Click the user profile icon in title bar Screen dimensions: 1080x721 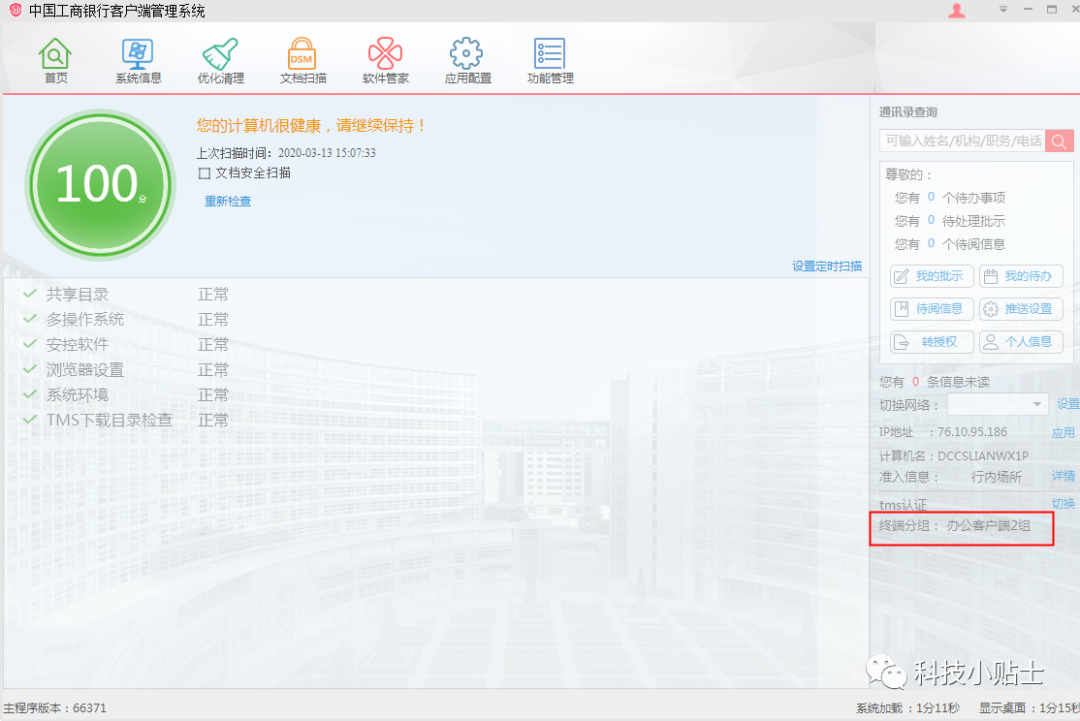(x=957, y=11)
